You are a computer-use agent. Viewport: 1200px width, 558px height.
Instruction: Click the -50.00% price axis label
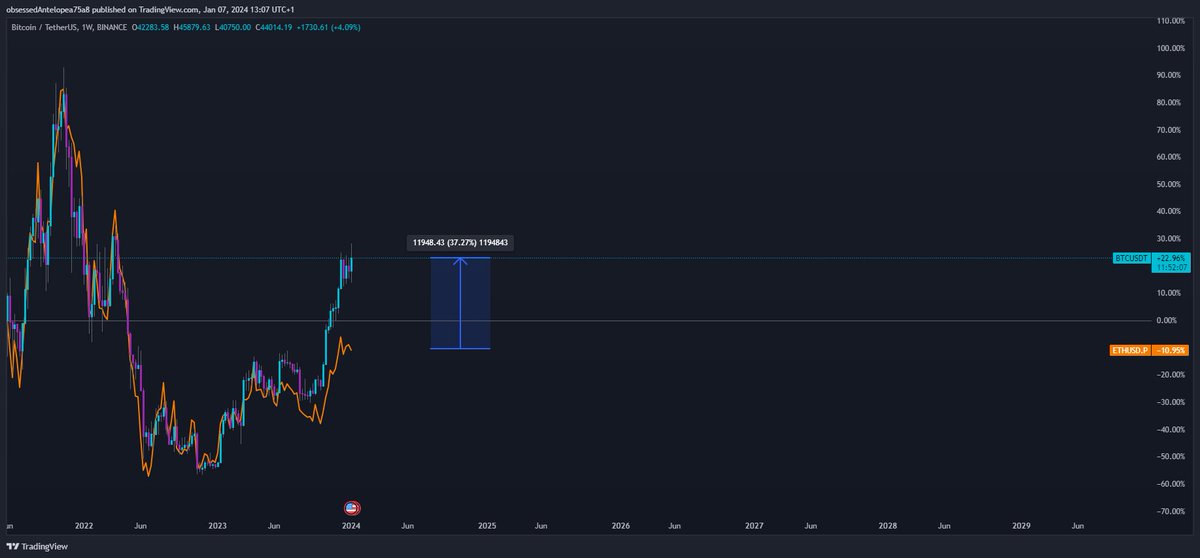pos(1172,457)
